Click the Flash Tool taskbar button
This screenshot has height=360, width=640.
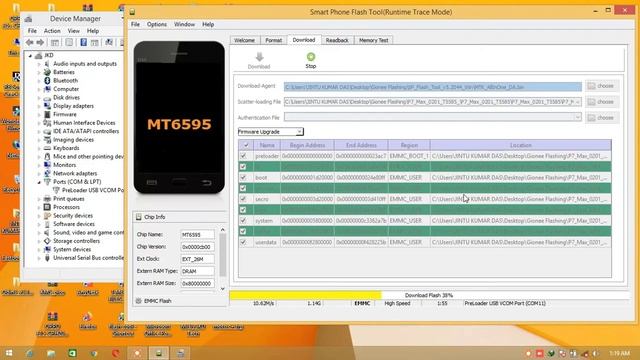tap(158, 353)
